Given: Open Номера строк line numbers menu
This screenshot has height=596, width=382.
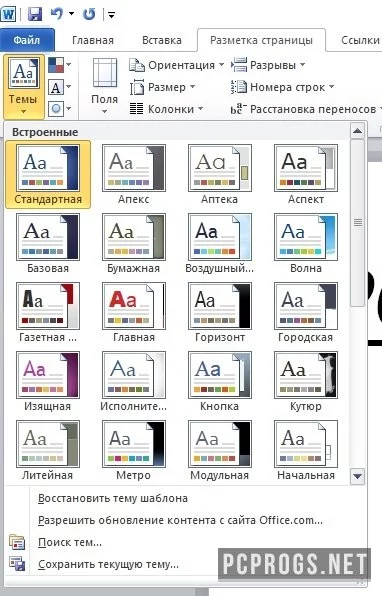Looking at the screenshot, I should pyautogui.click(x=282, y=87).
